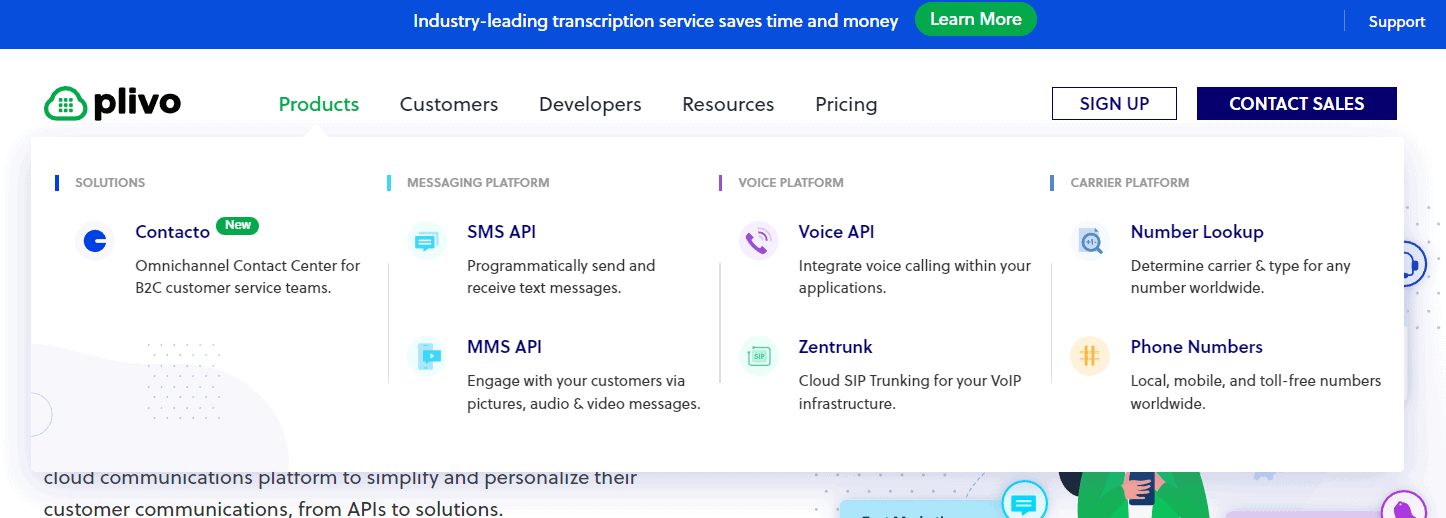The height and width of the screenshot is (518, 1446).
Task: Expand the Developers menu
Action: 590,104
